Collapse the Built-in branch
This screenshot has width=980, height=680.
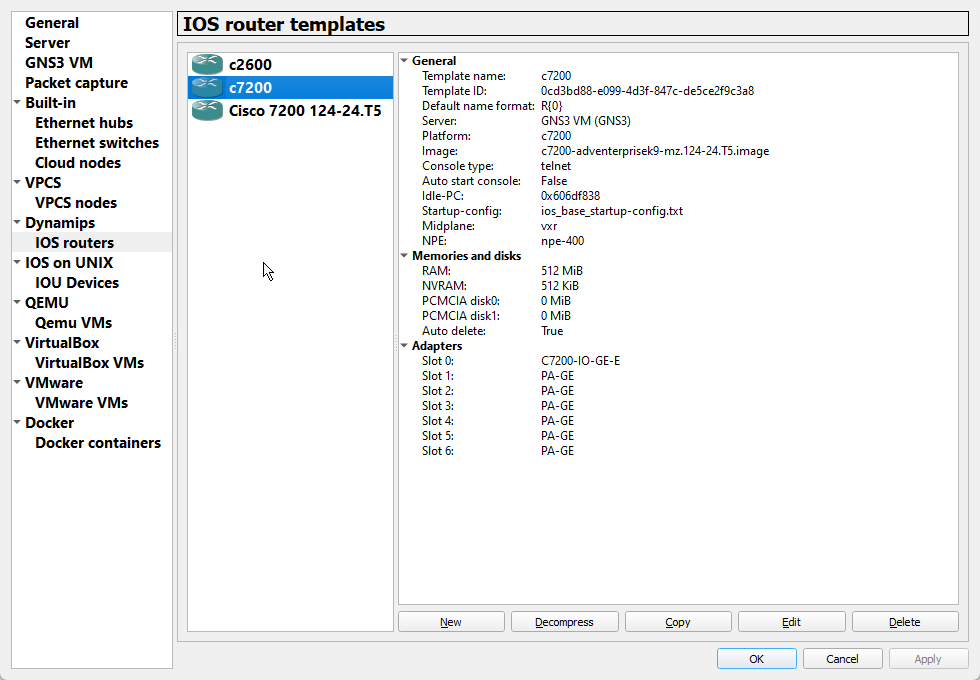[x=16, y=102]
